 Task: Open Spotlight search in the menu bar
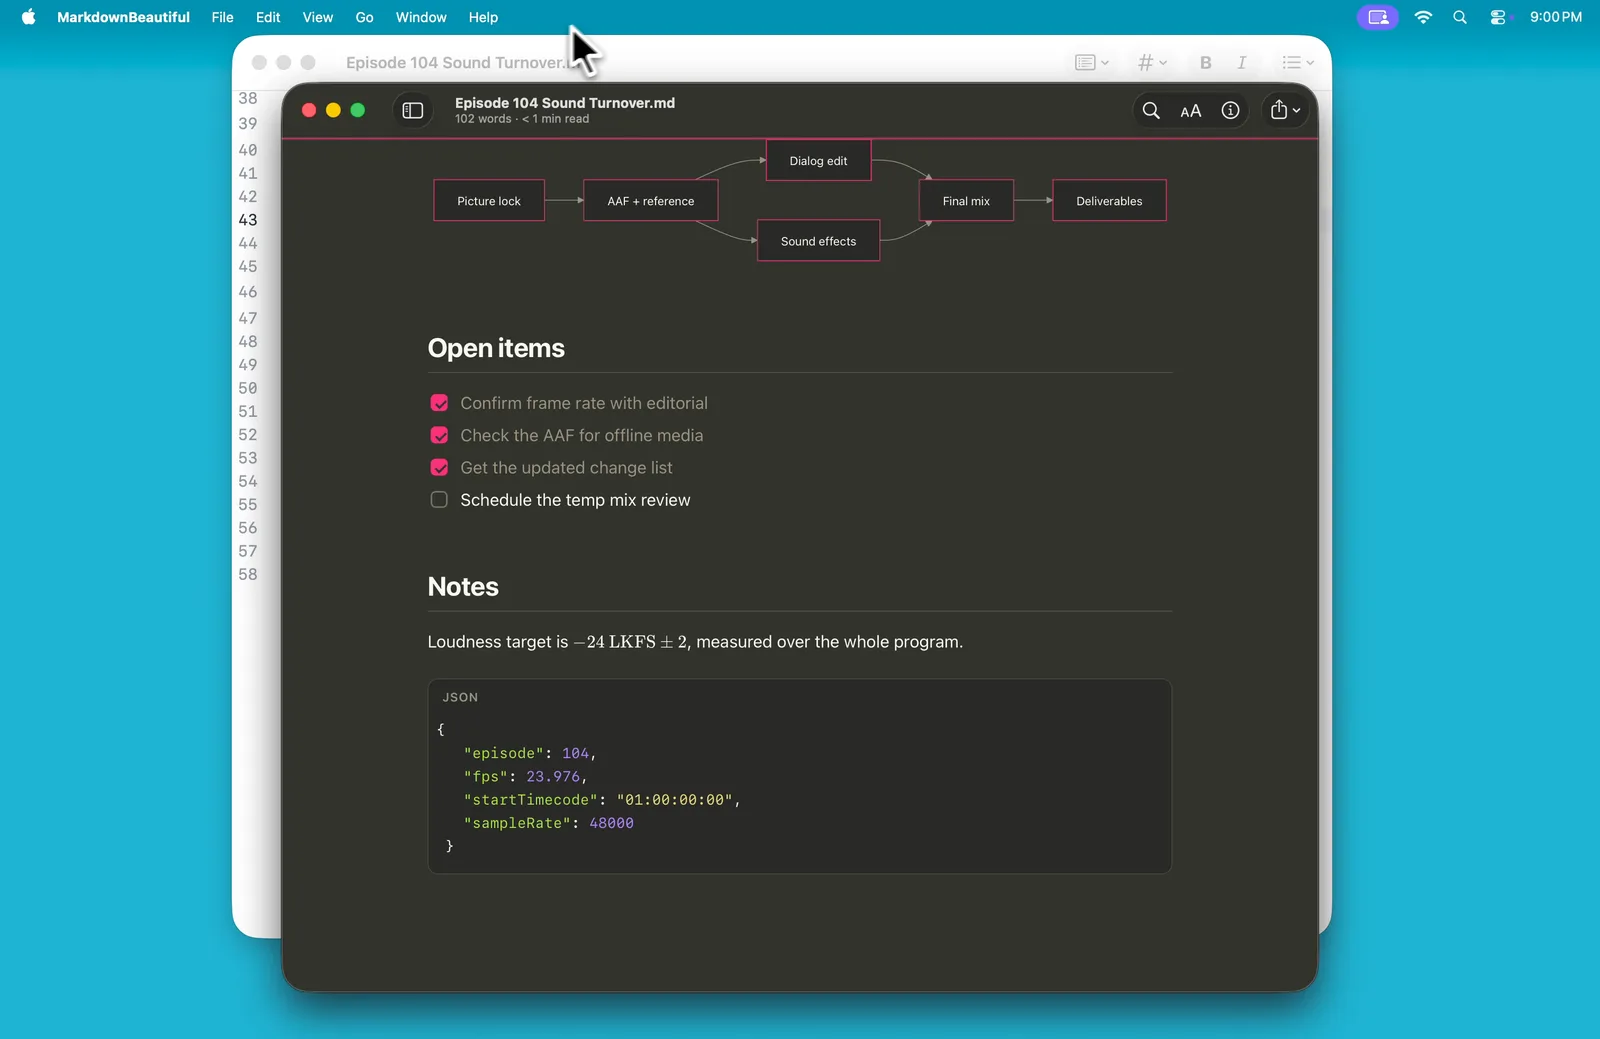(x=1460, y=17)
